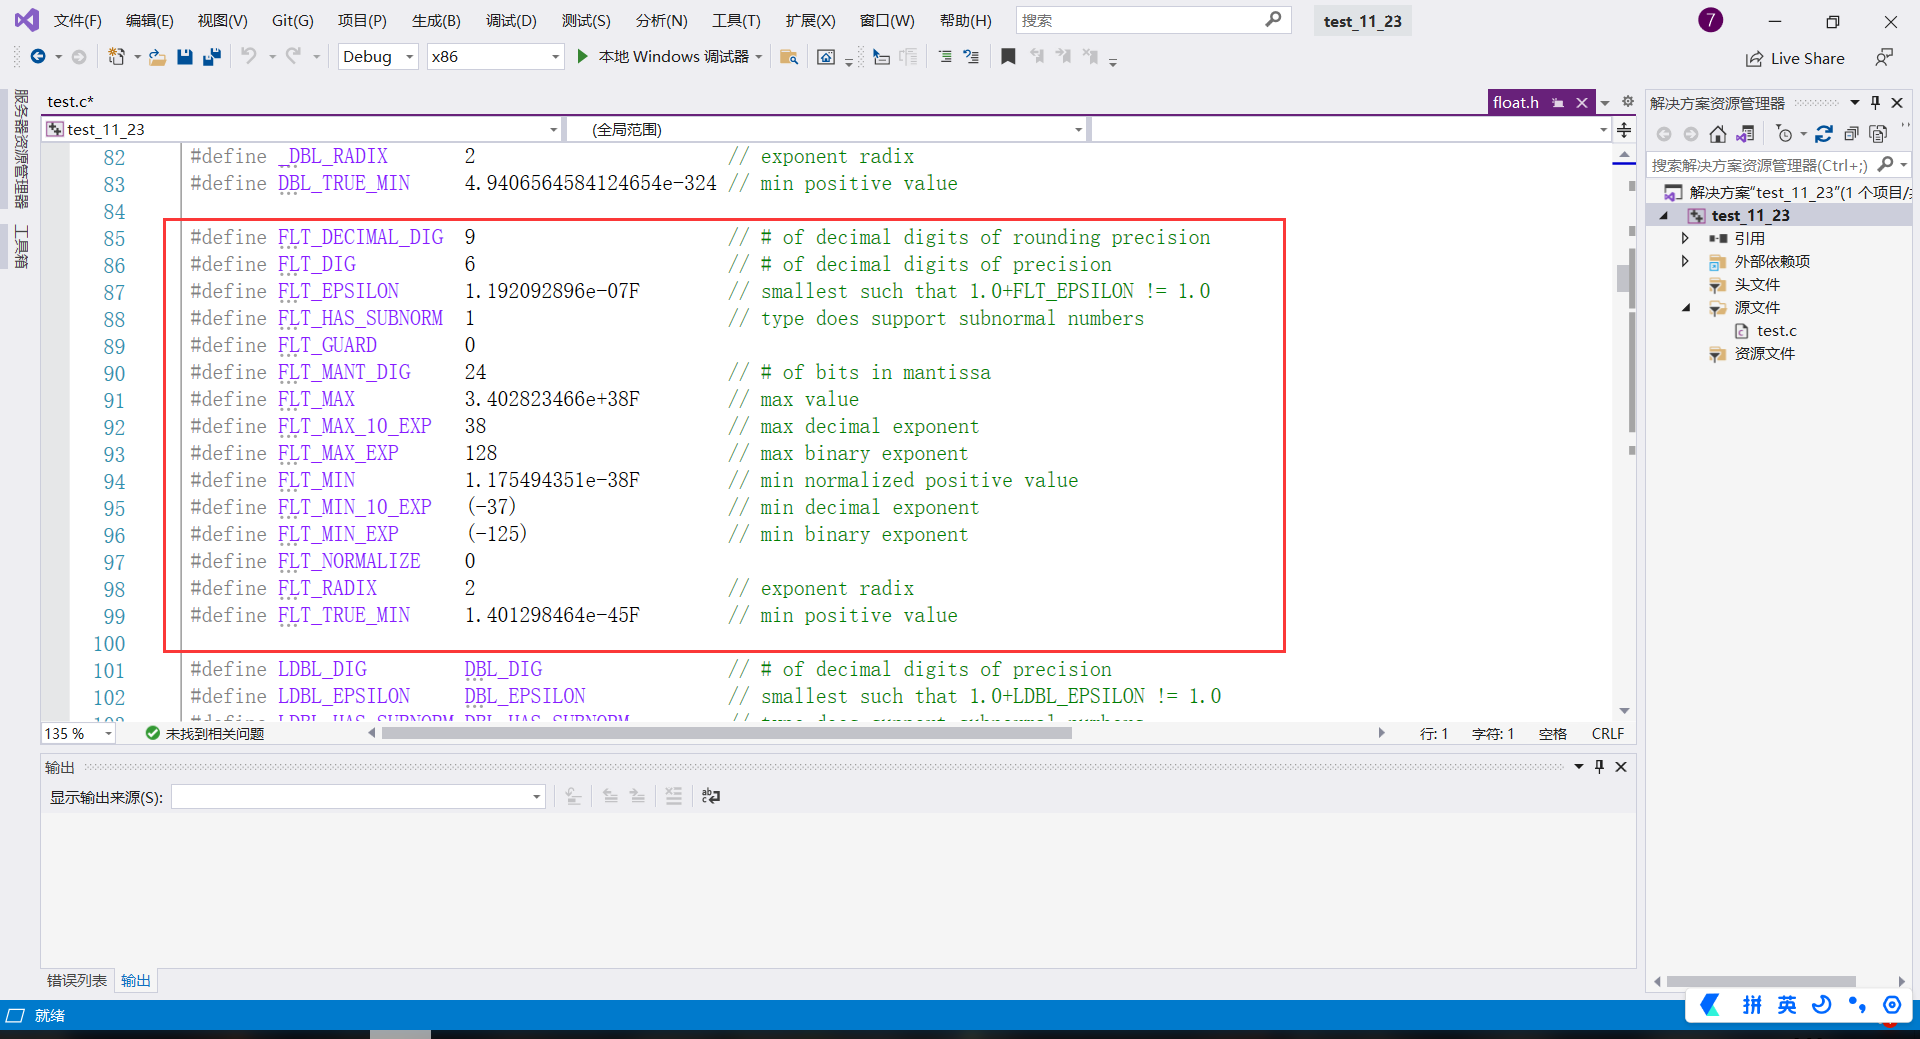Click the editor horizontal scrollbar thumb

pyautogui.click(x=727, y=734)
